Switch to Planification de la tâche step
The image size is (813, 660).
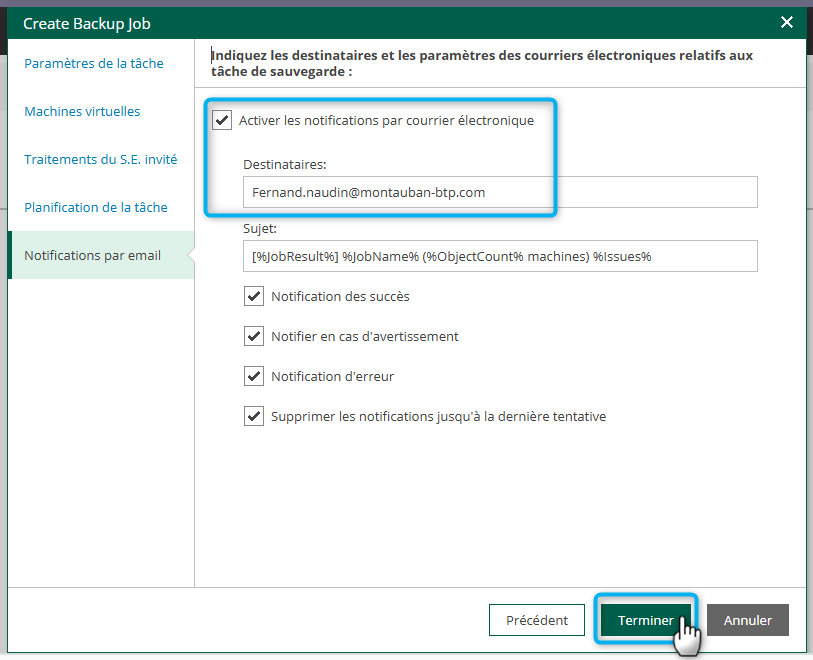tap(96, 207)
